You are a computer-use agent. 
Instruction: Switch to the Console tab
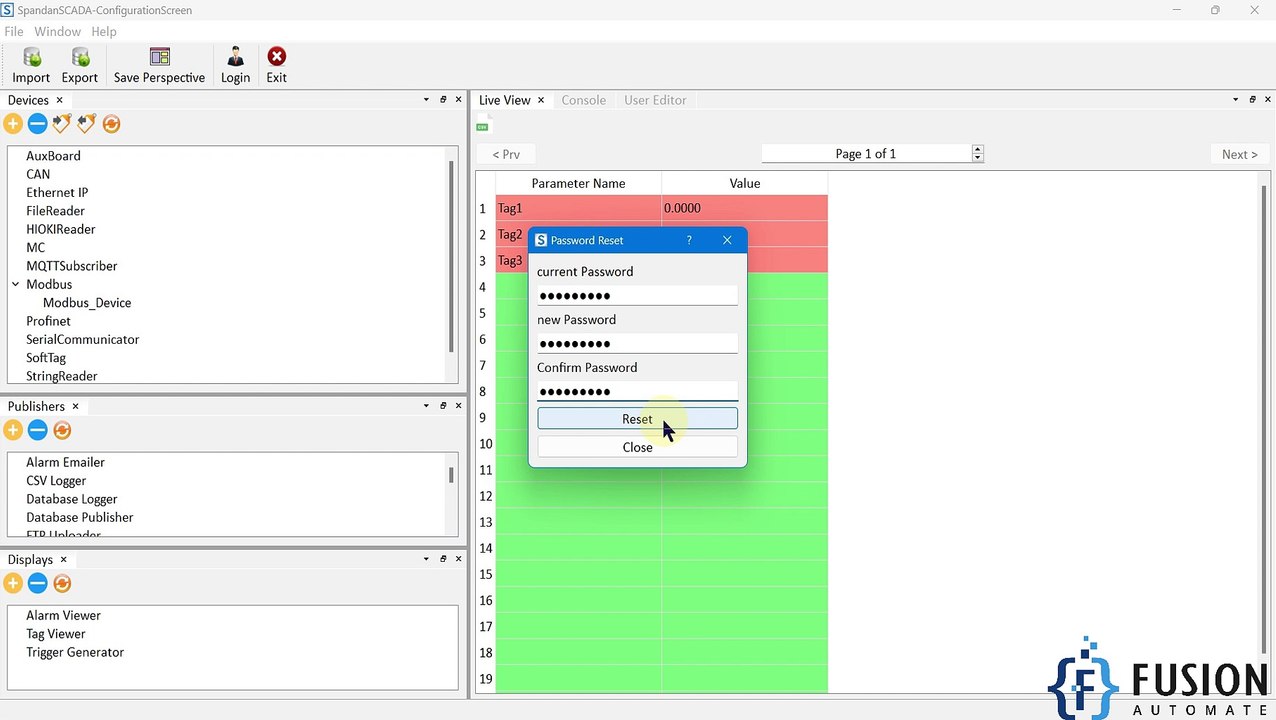pos(583,100)
